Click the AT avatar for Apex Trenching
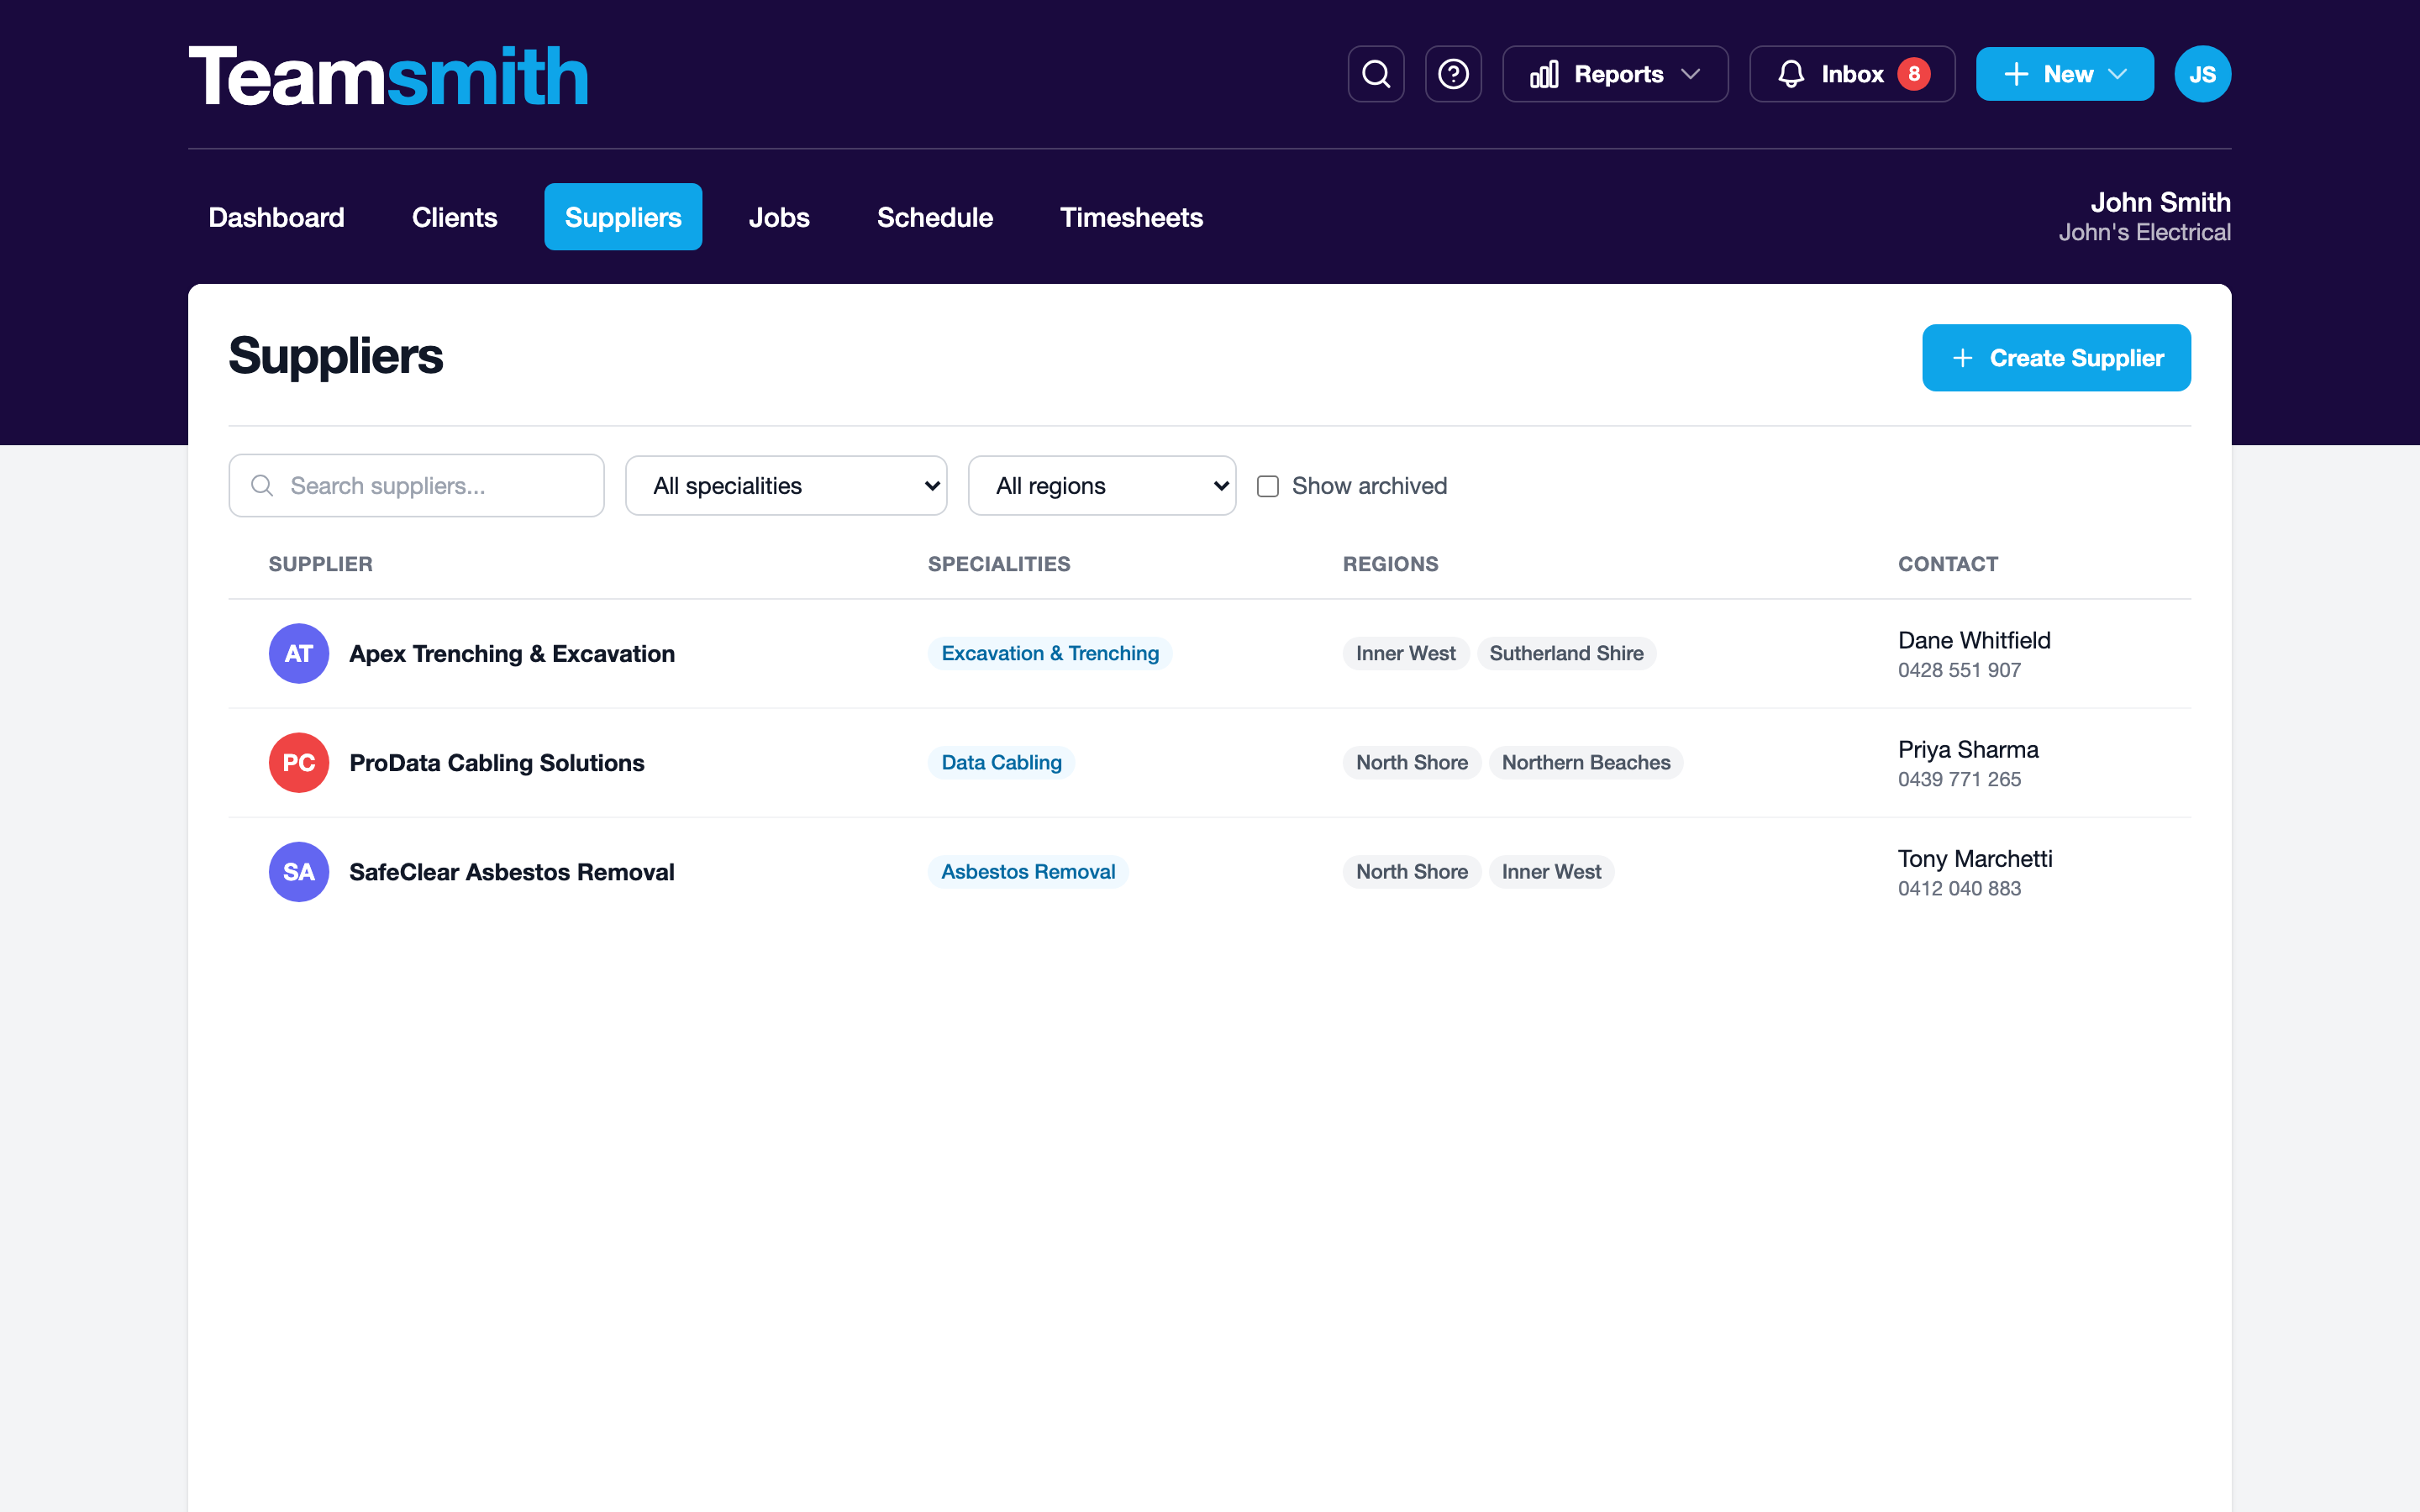The height and width of the screenshot is (1512, 2420). 299,654
